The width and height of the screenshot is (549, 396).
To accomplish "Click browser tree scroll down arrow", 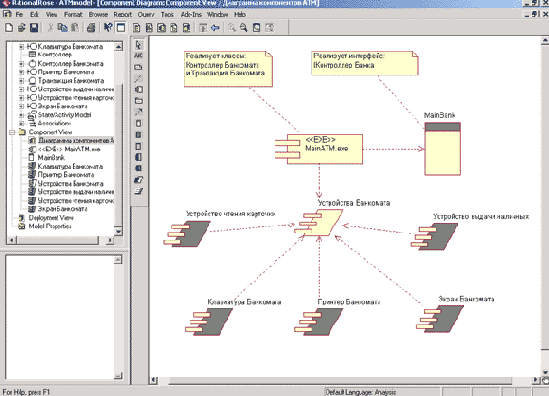I will pos(118,231).
